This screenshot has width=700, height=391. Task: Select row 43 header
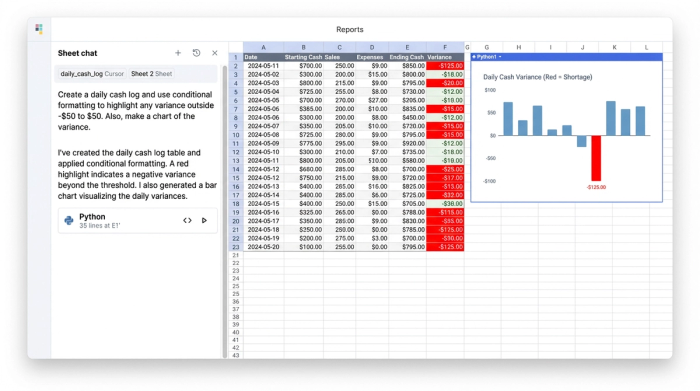[236, 355]
